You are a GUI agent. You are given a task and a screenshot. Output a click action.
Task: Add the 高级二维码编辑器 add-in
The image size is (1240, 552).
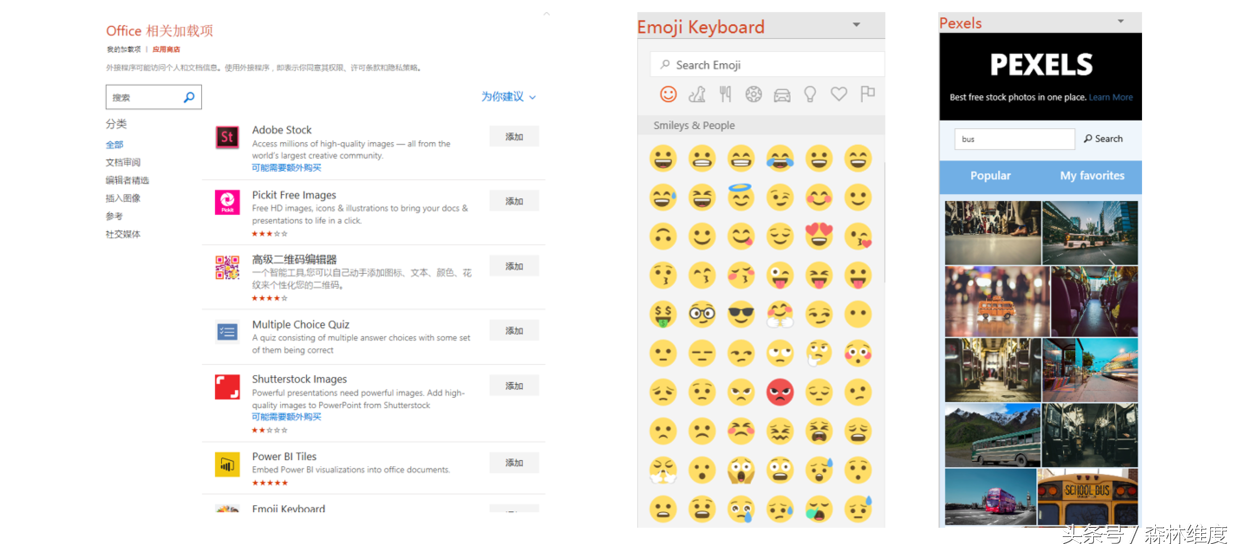514,266
